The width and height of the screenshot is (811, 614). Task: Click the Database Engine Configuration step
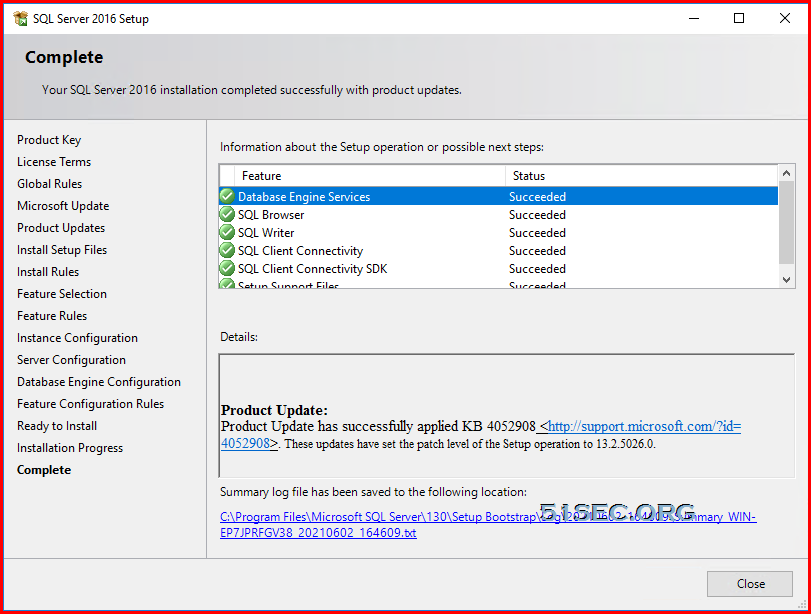[99, 382]
